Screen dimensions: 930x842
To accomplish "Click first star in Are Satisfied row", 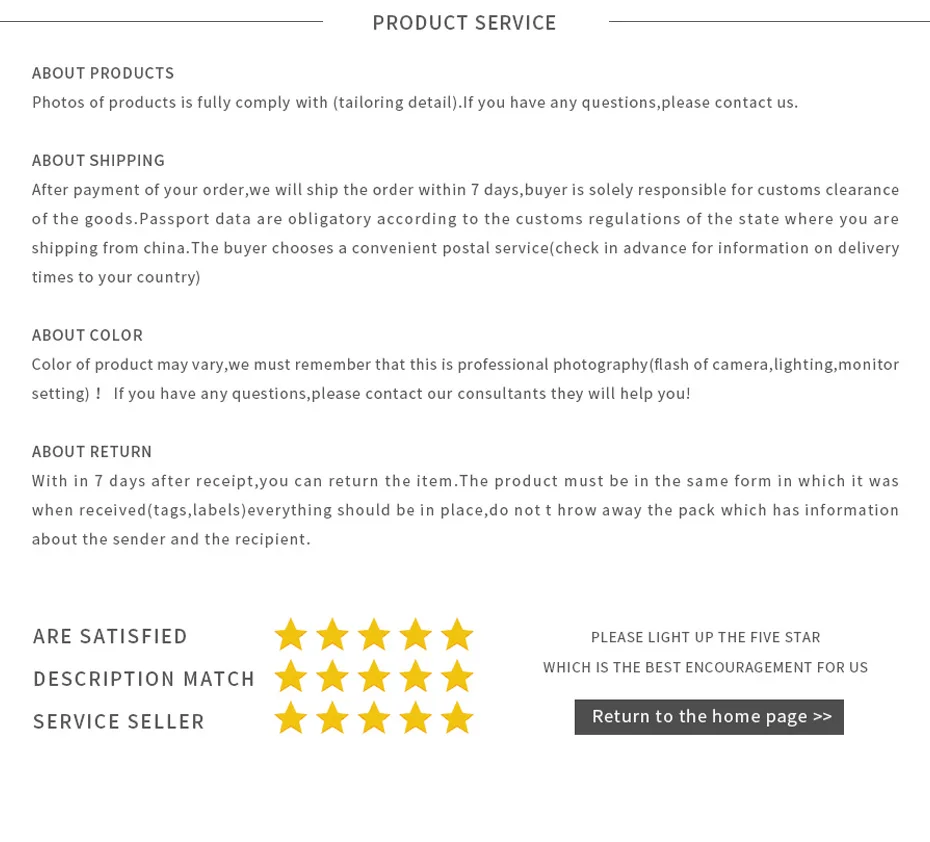I will click(x=291, y=635).
